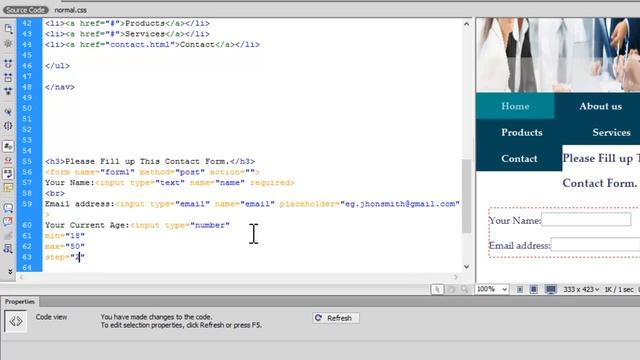
Task: Open the normal.css related file
Action: tap(71, 10)
